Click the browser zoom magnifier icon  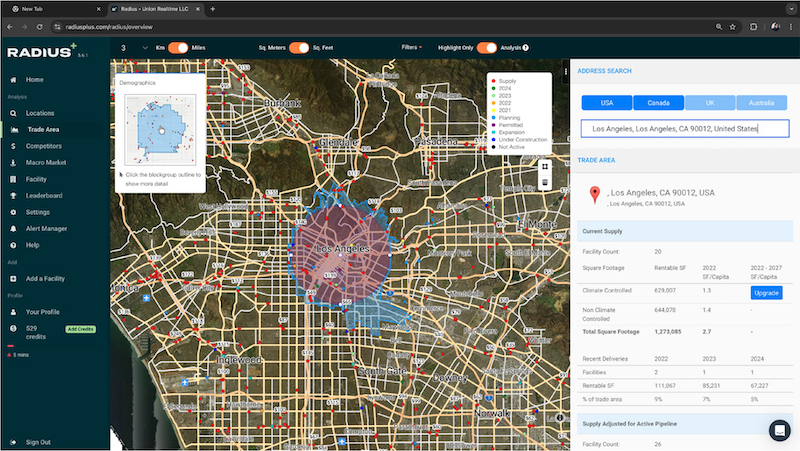point(719,27)
